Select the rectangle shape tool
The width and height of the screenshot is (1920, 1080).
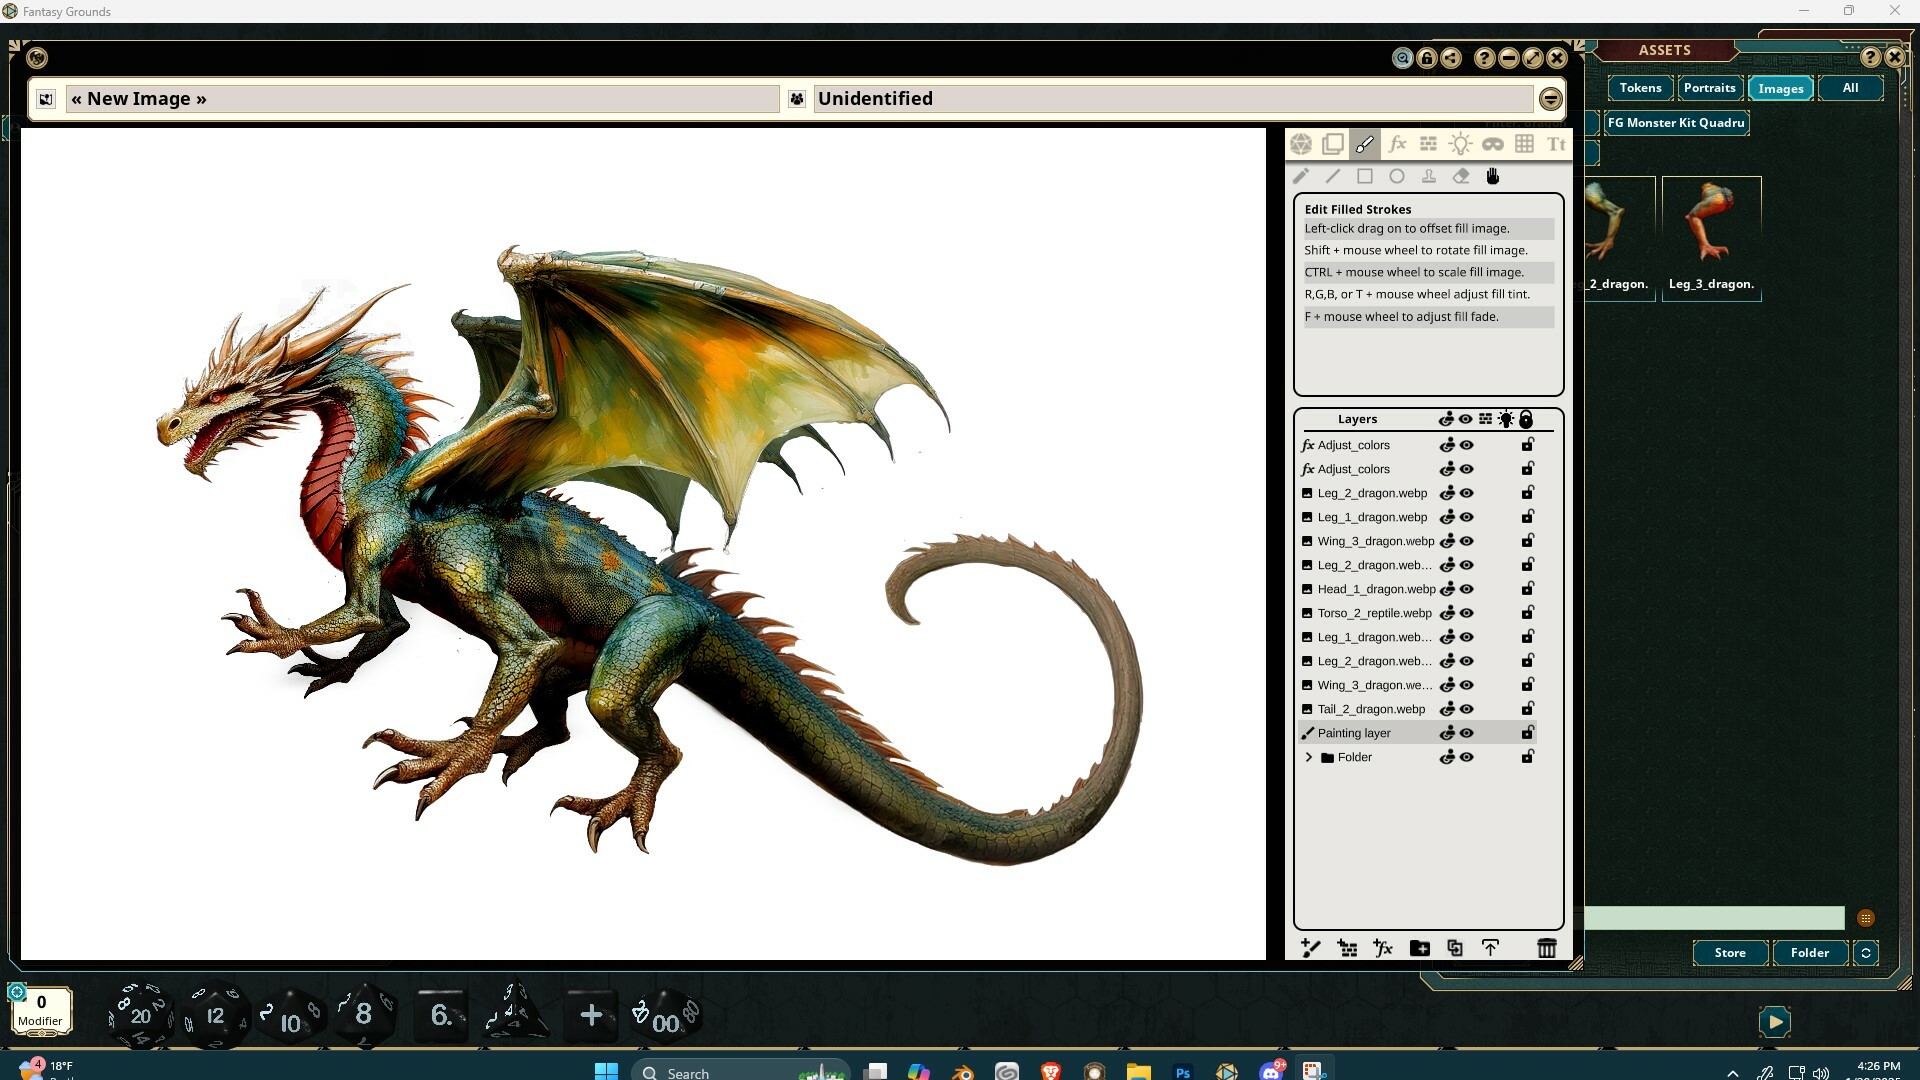[1365, 176]
